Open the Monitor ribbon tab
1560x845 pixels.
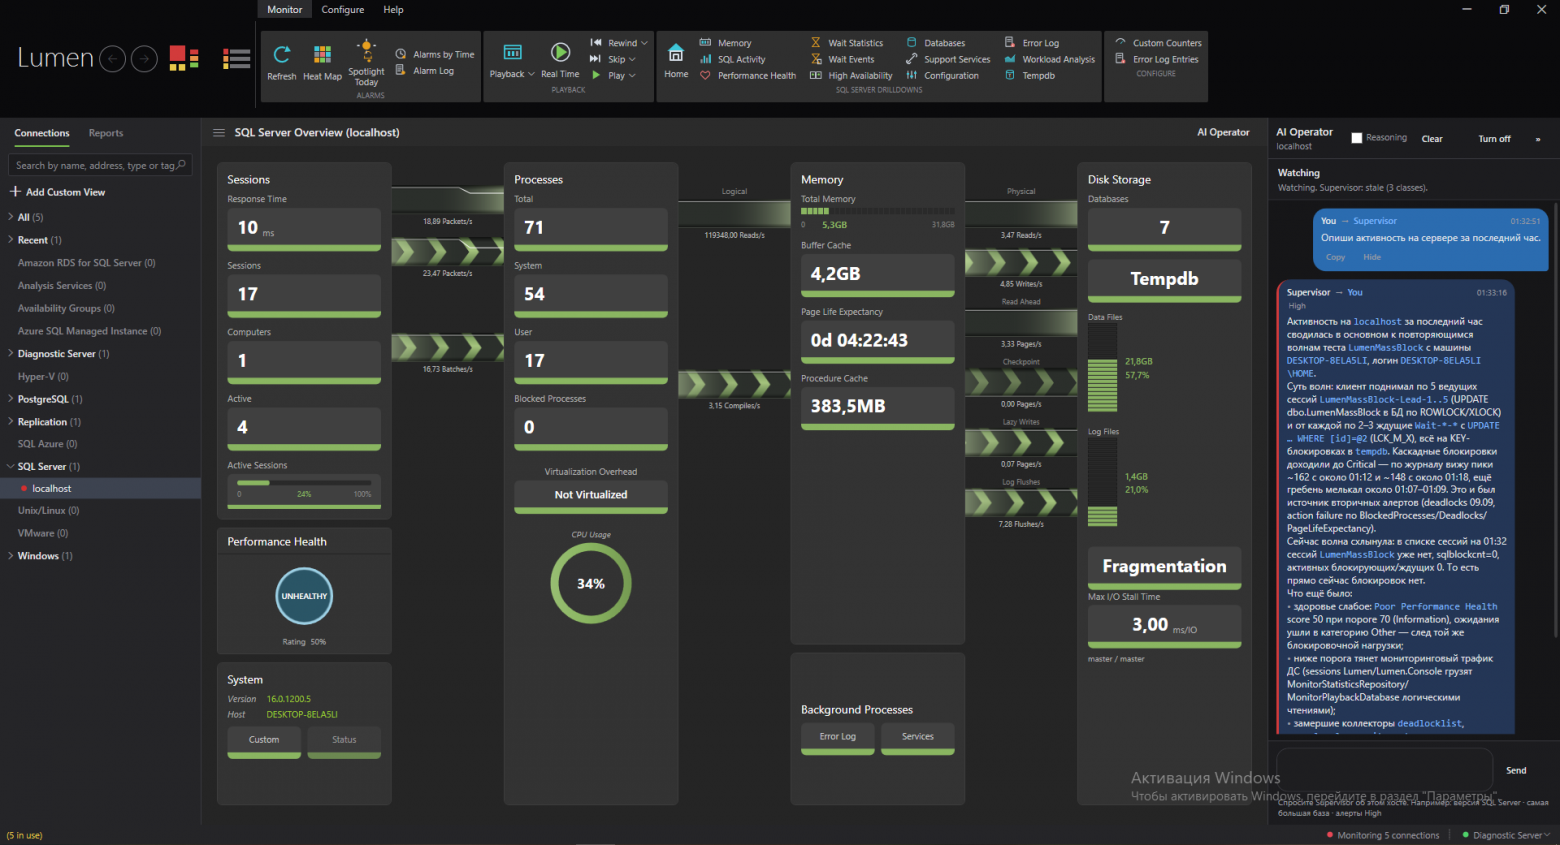[x=284, y=9]
